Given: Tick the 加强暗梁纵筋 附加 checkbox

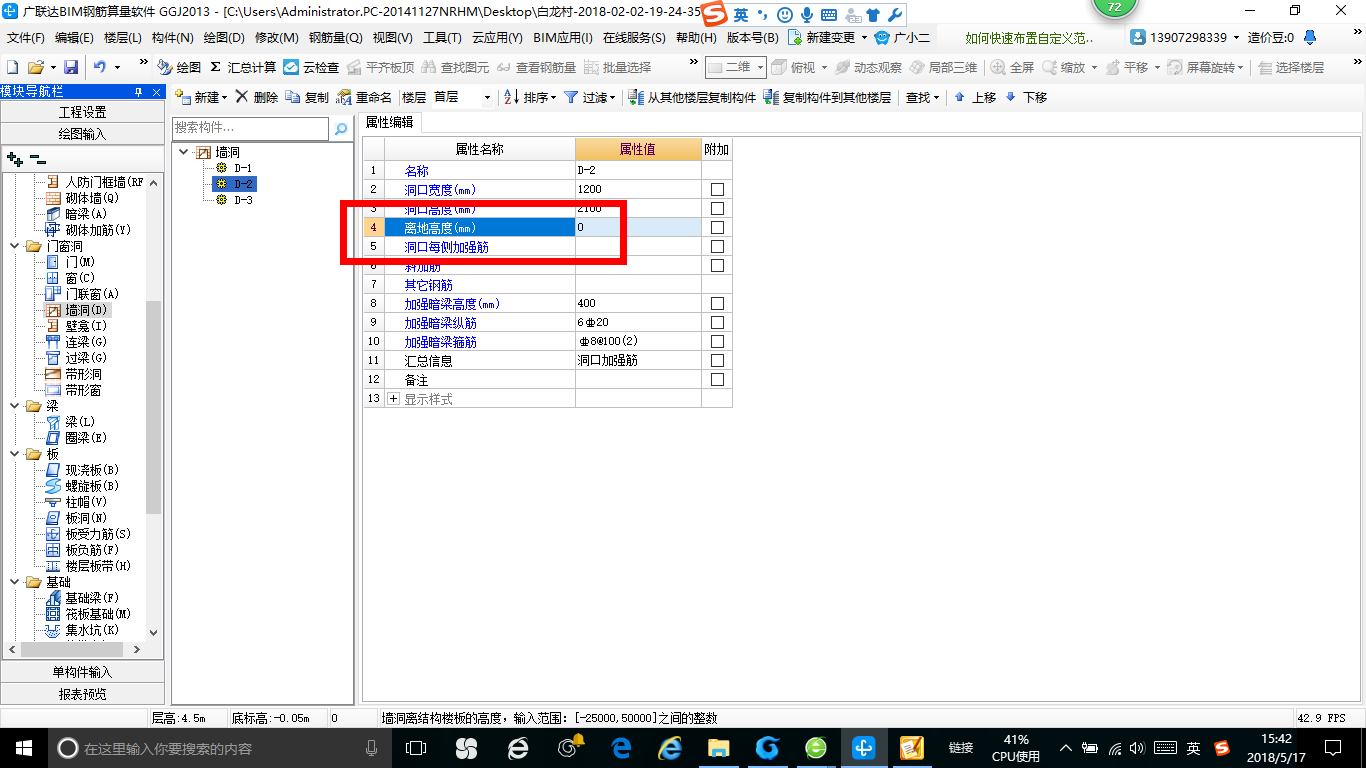Looking at the screenshot, I should point(717,323).
